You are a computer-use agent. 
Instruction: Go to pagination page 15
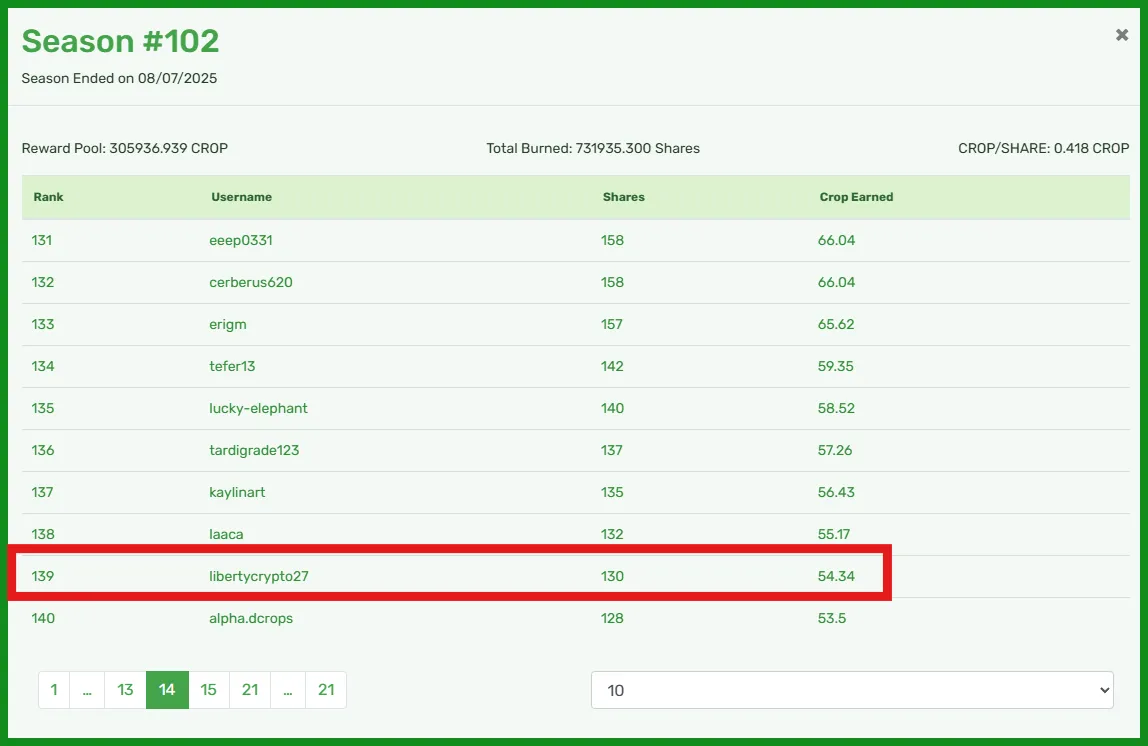coord(209,690)
